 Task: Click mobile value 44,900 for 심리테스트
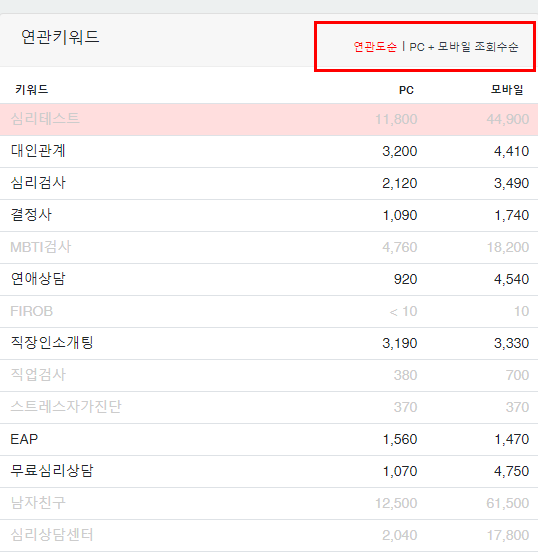[508, 119]
